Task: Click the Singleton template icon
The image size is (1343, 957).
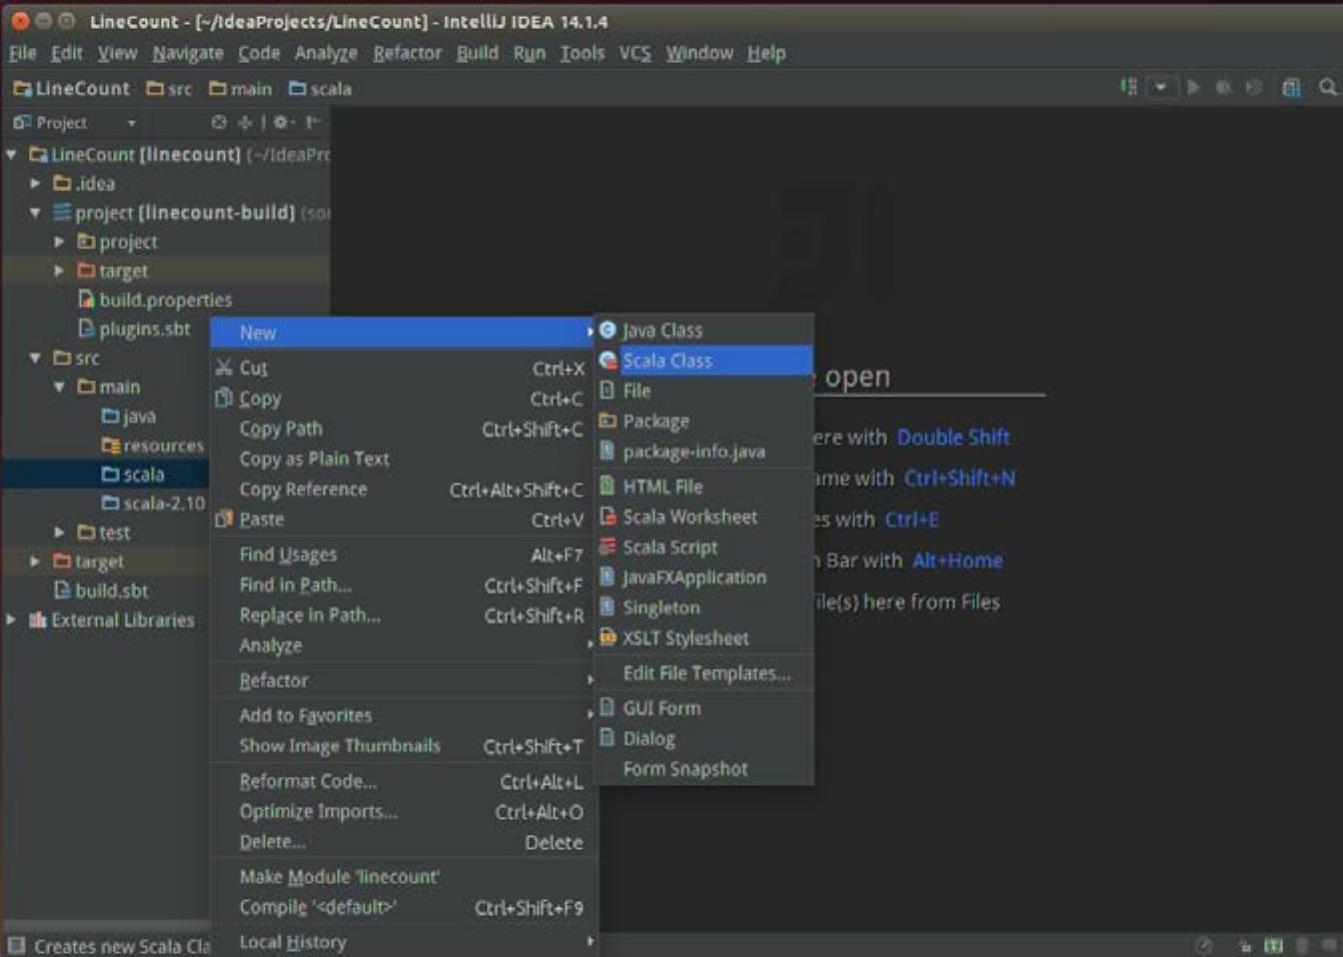Action: (607, 607)
